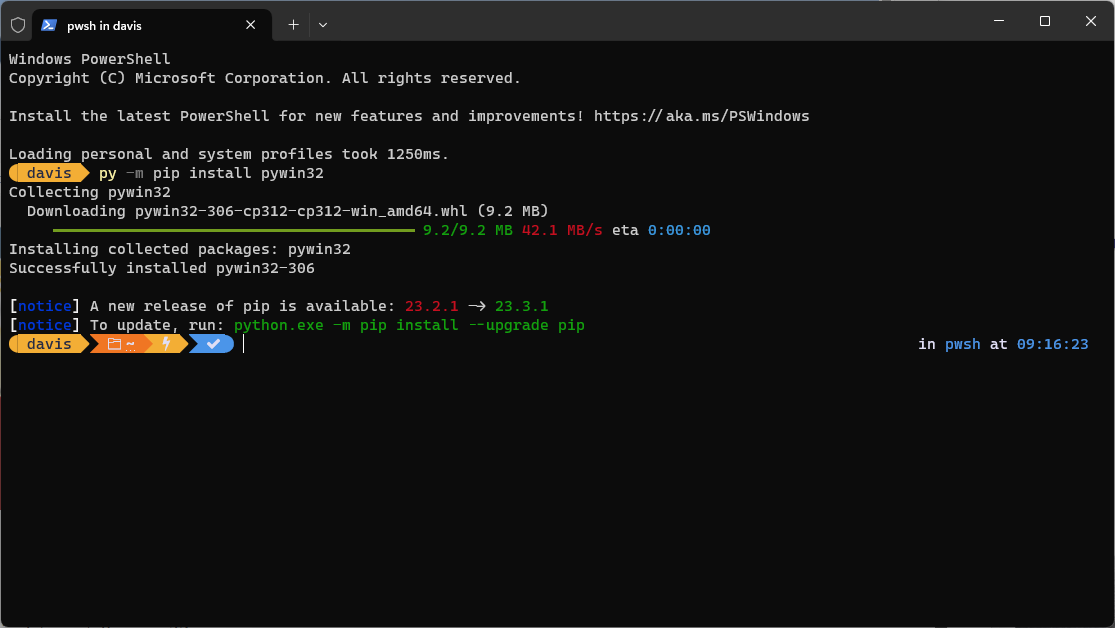The height and width of the screenshot is (628, 1115).
Task: Click the pwsh label in the right prompt
Action: [x=962, y=343]
